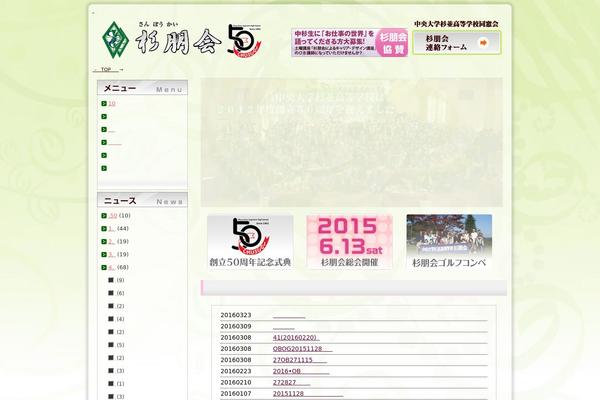Open the 創立50周年記念式典 thumbnail
Image resolution: width=600 pixels, height=400 pixels.
pos(250,242)
